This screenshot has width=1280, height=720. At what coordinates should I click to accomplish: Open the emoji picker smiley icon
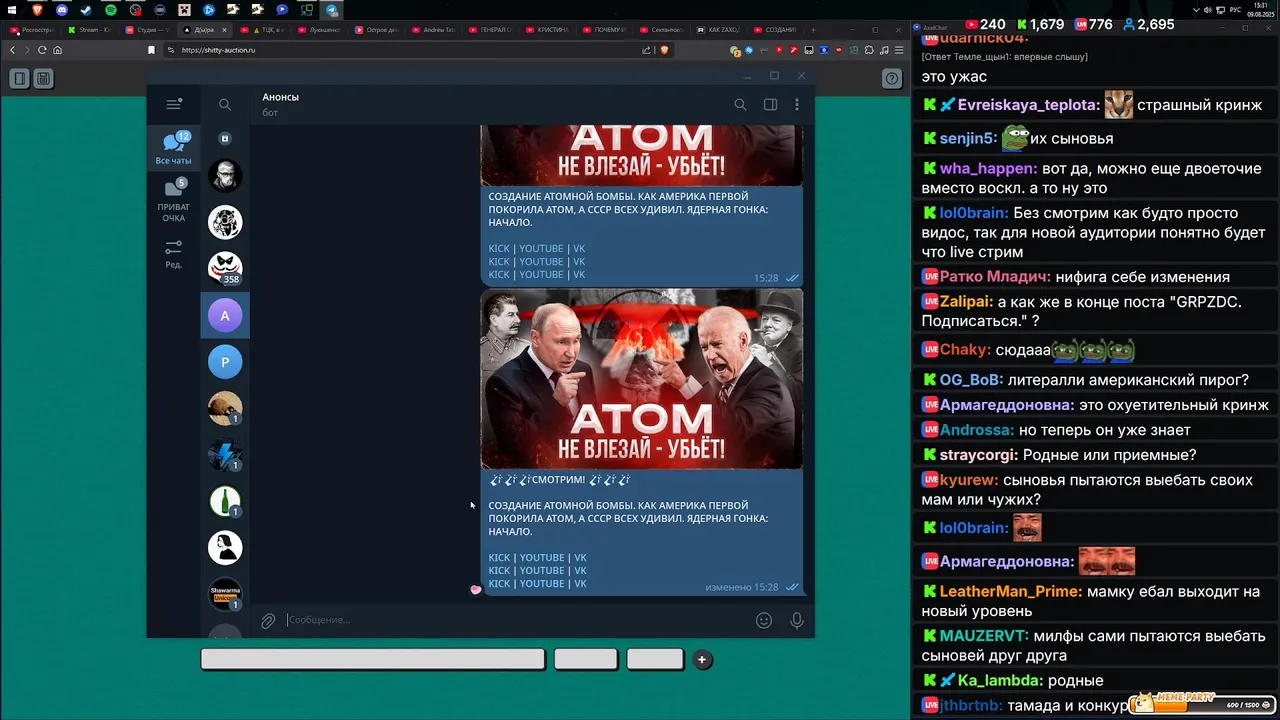764,620
